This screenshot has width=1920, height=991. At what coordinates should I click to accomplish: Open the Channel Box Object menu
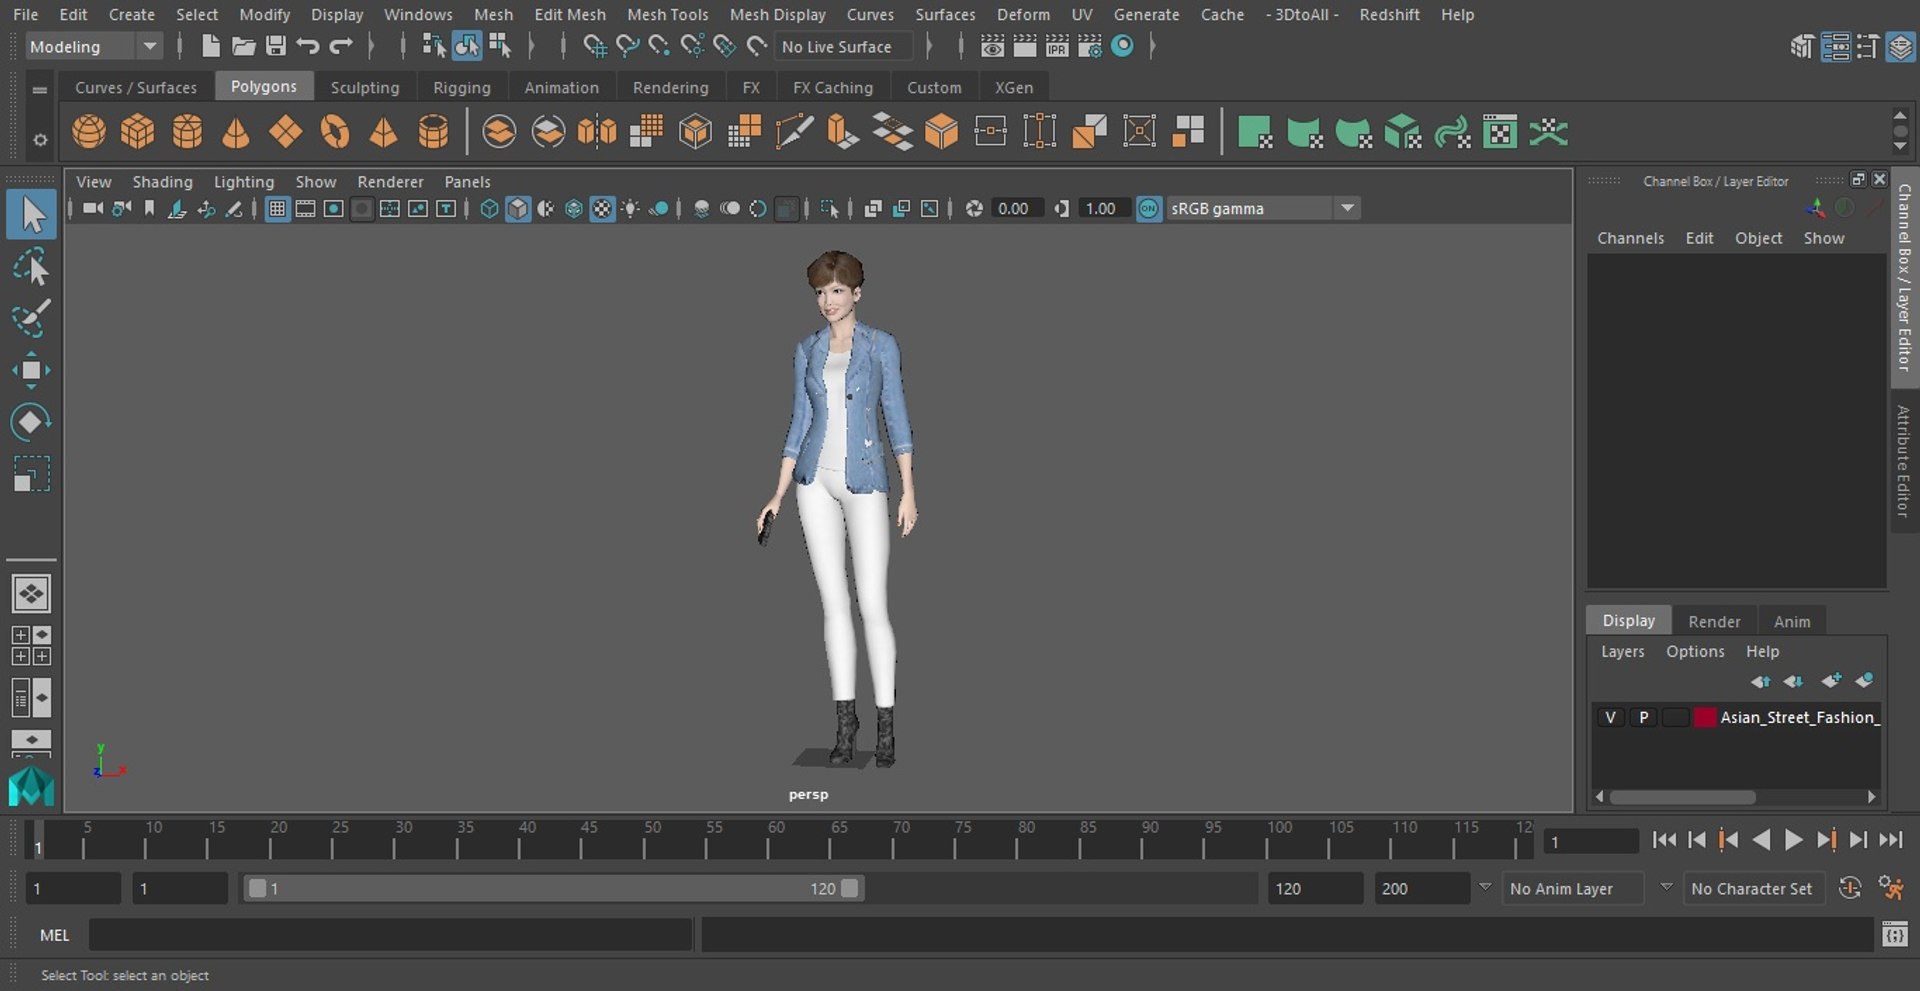(x=1758, y=238)
